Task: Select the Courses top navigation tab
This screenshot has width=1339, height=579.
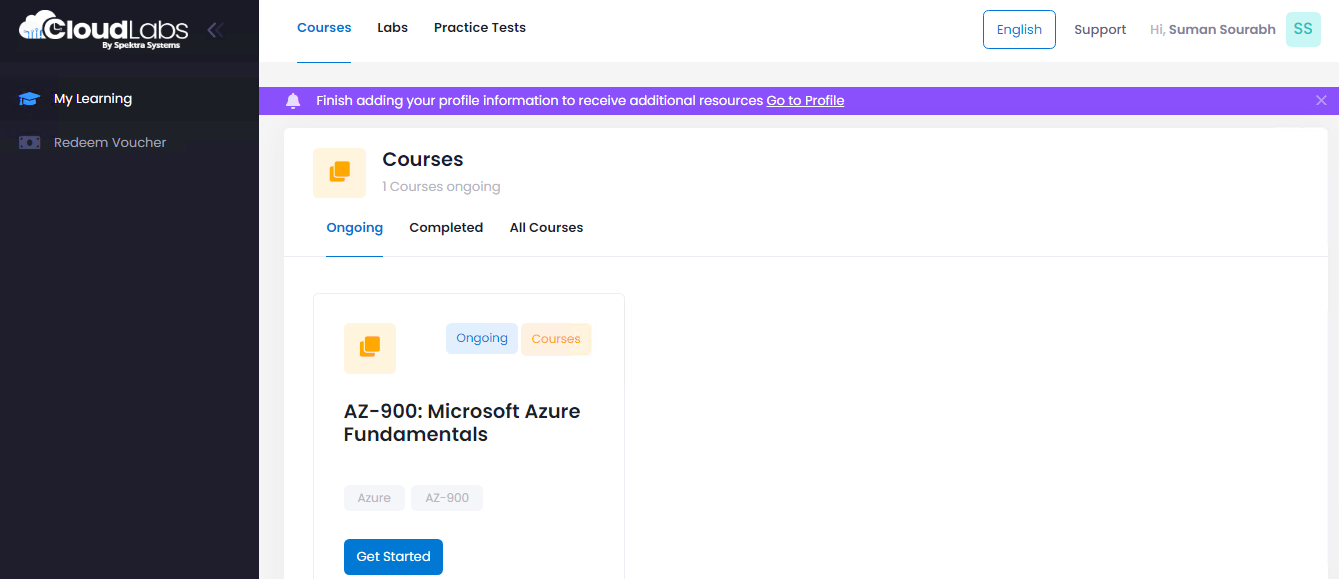Action: pos(324,28)
